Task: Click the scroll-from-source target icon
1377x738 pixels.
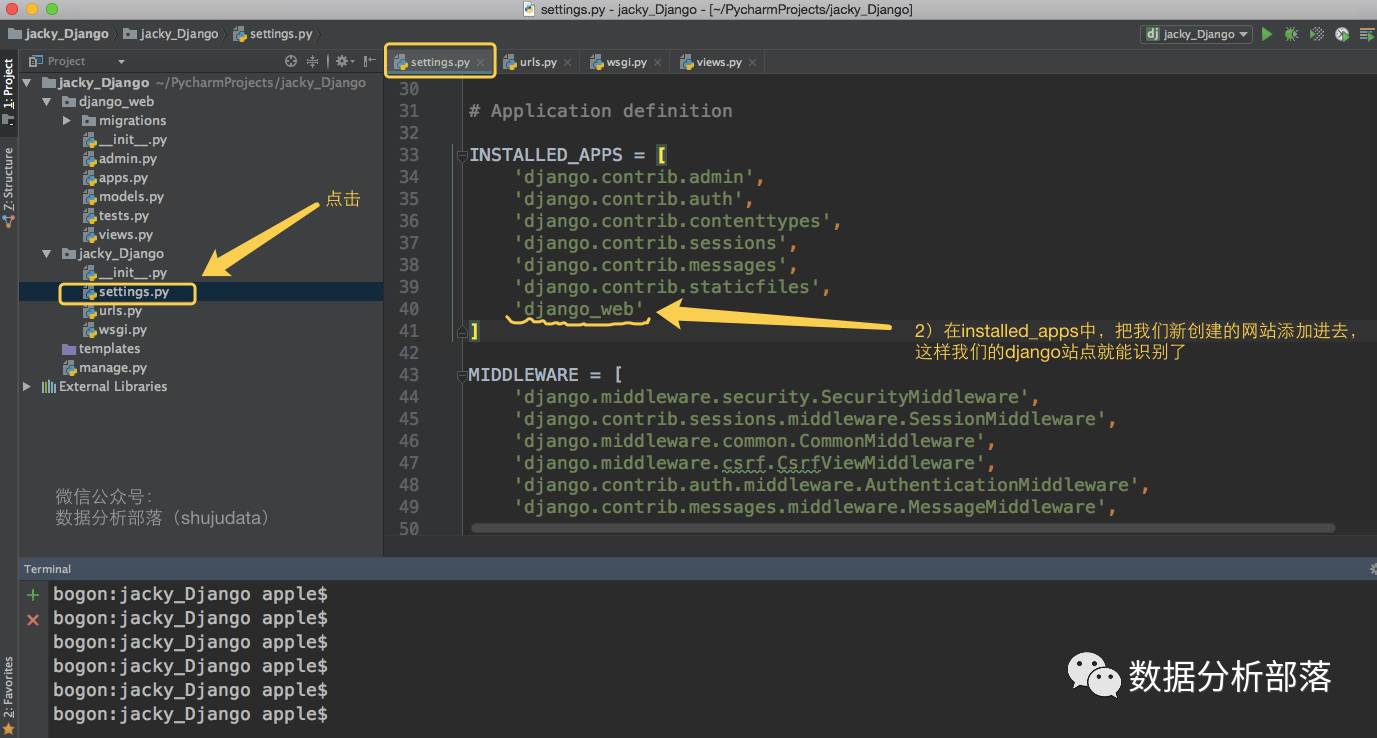Action: 291,61
